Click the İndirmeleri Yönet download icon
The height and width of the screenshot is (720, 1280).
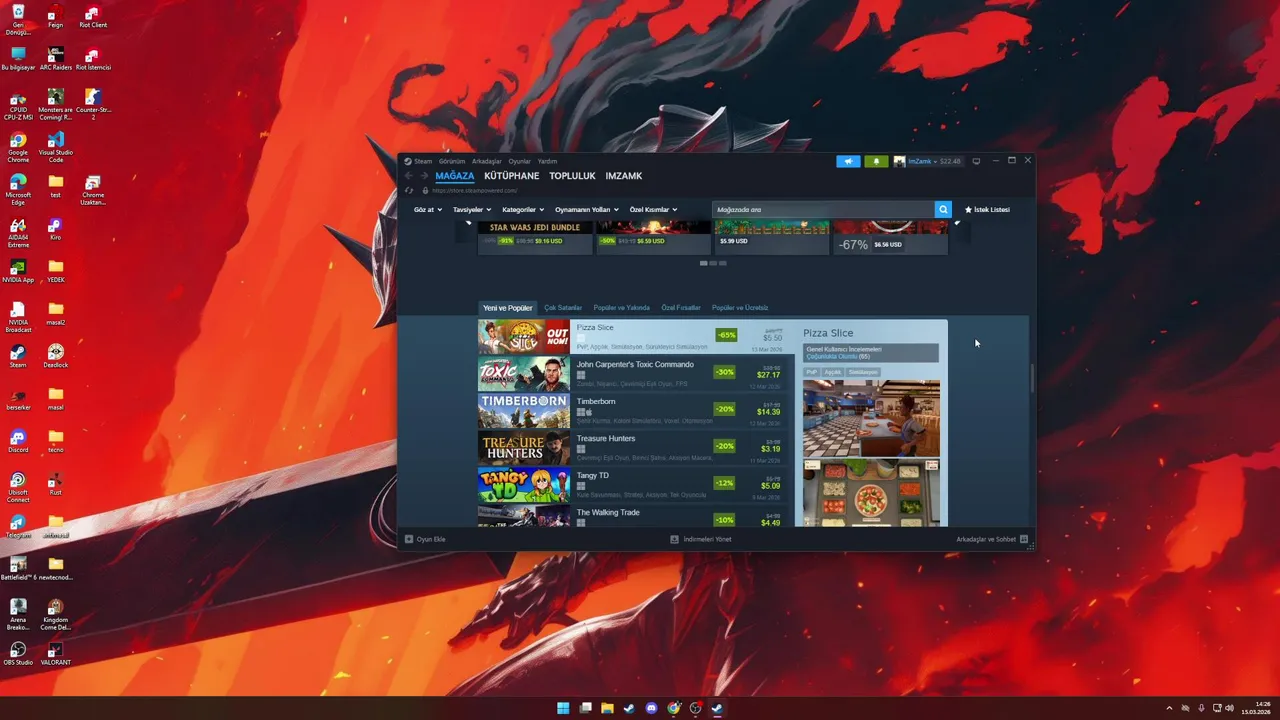click(675, 539)
